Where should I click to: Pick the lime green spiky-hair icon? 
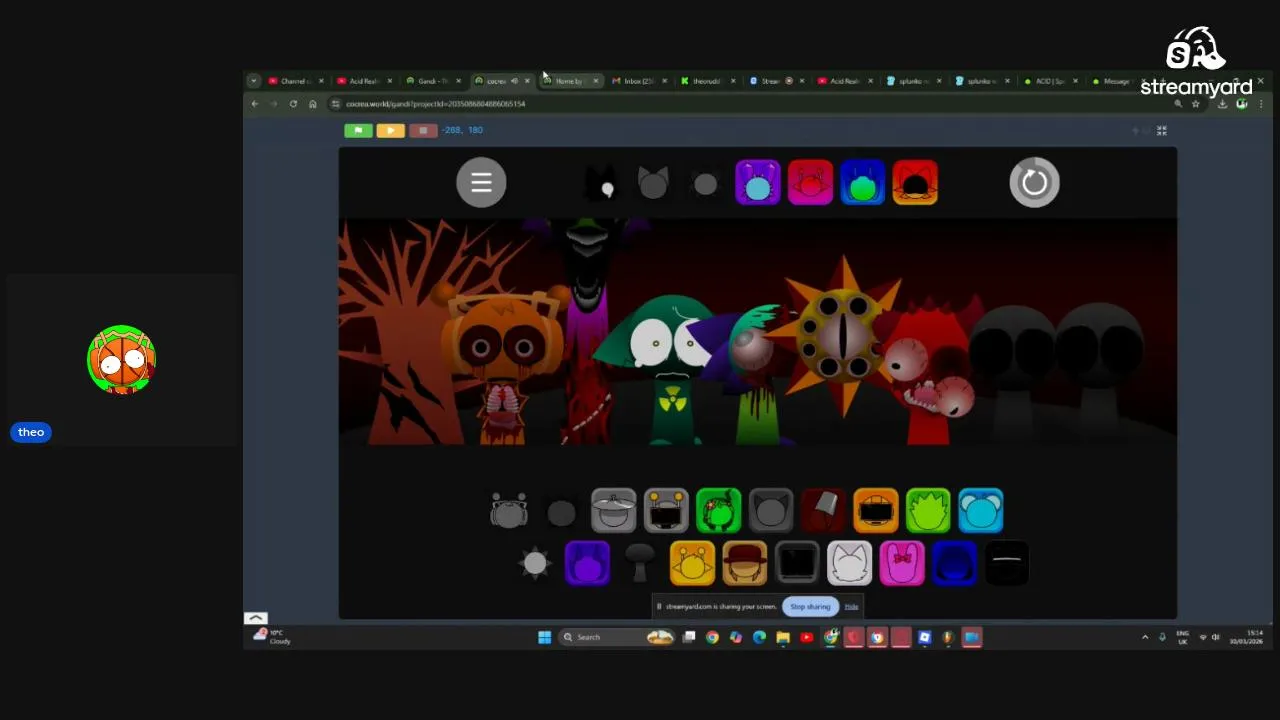click(928, 510)
